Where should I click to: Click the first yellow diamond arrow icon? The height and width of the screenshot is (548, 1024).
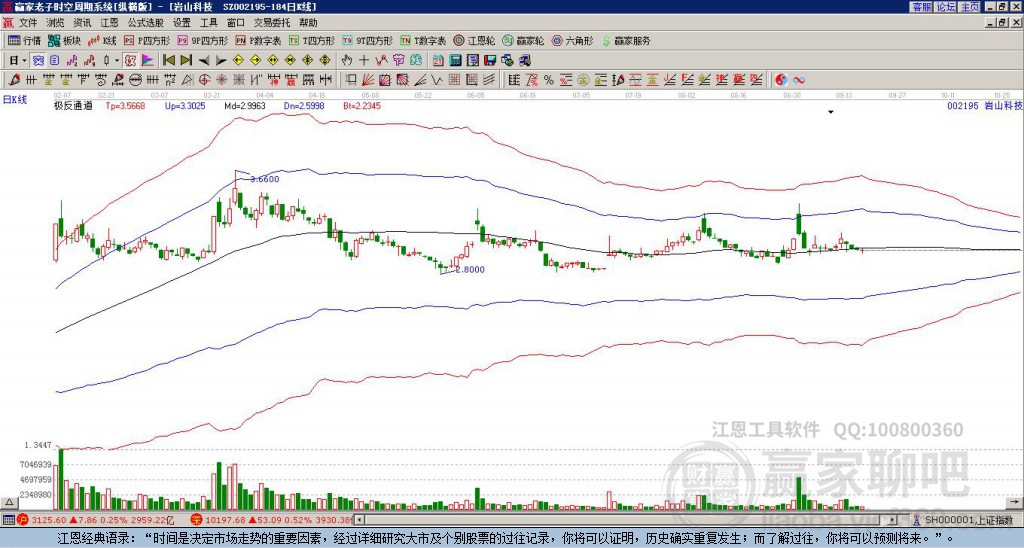click(238, 61)
